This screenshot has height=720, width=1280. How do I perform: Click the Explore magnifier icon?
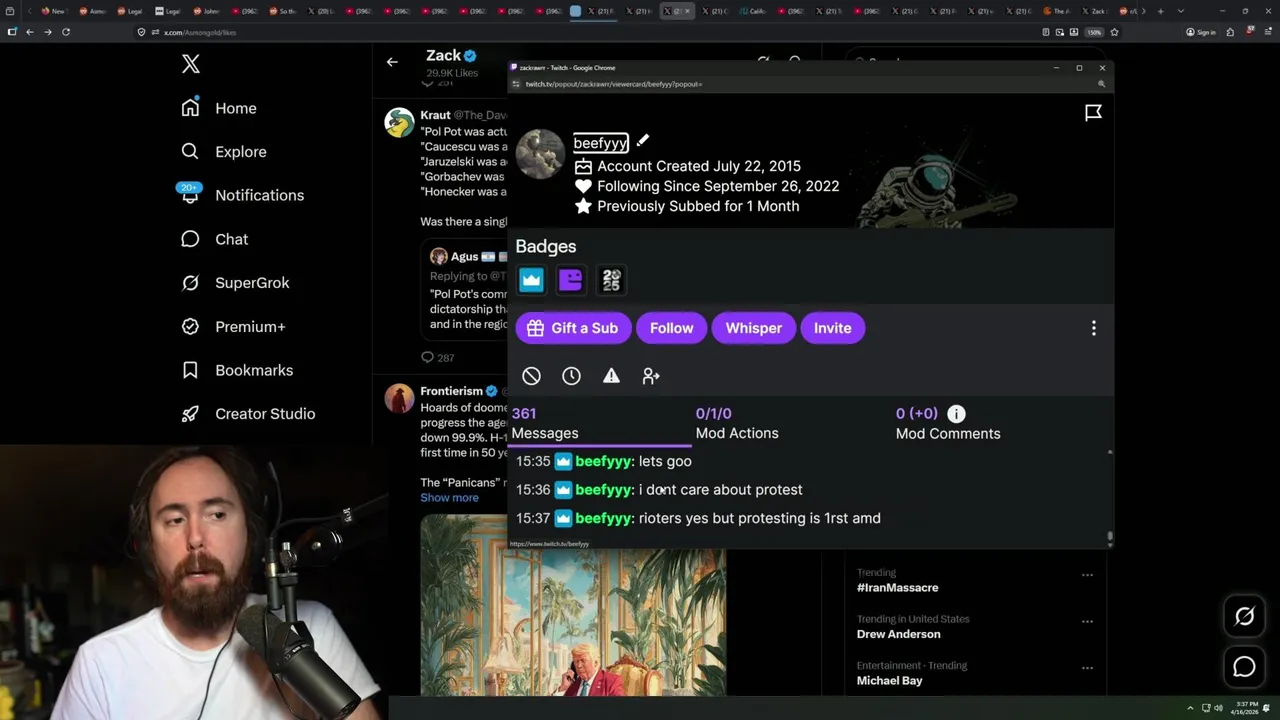coord(190,152)
